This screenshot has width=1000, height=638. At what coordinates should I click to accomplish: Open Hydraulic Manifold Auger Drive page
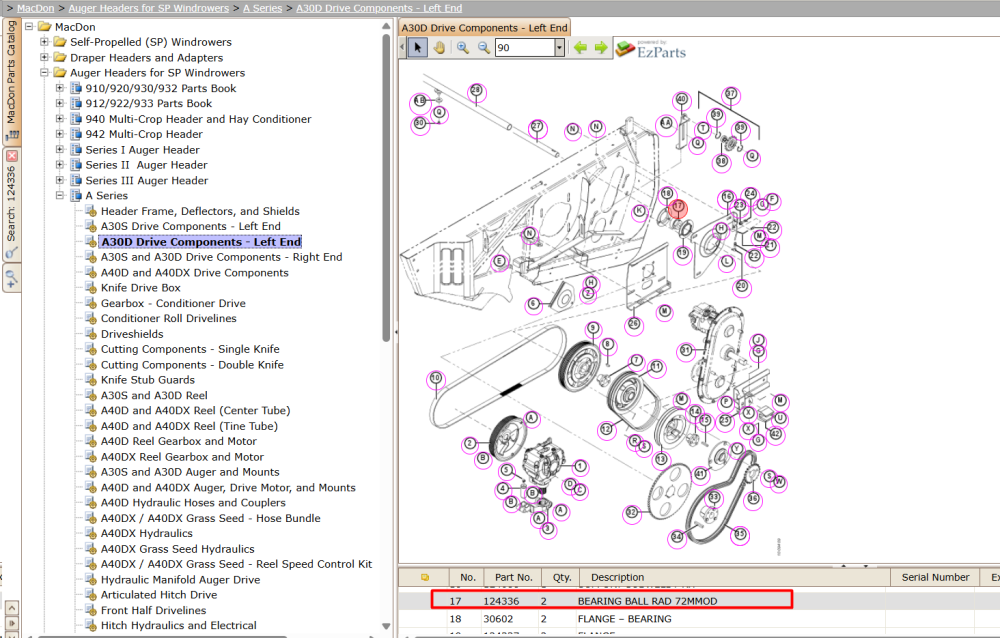[180, 579]
